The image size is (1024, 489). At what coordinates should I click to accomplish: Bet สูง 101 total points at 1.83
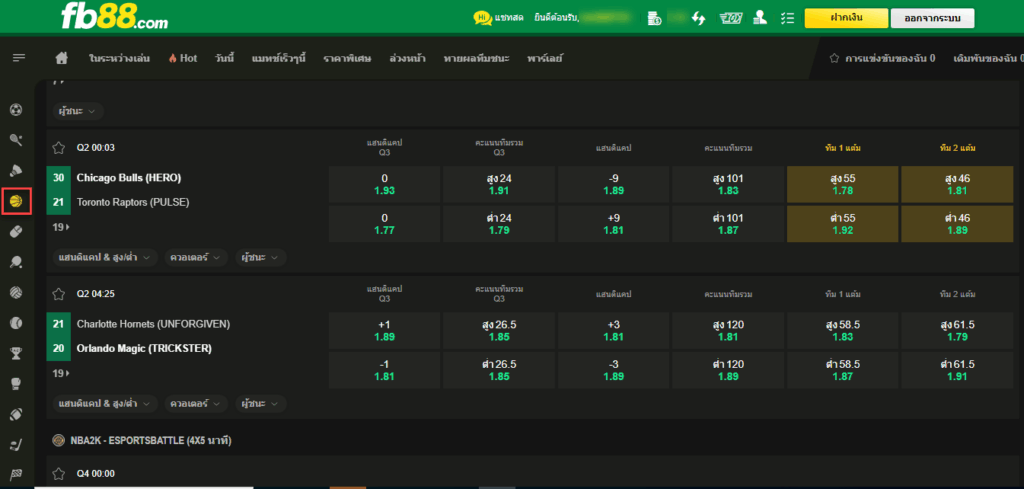pyautogui.click(x=728, y=184)
